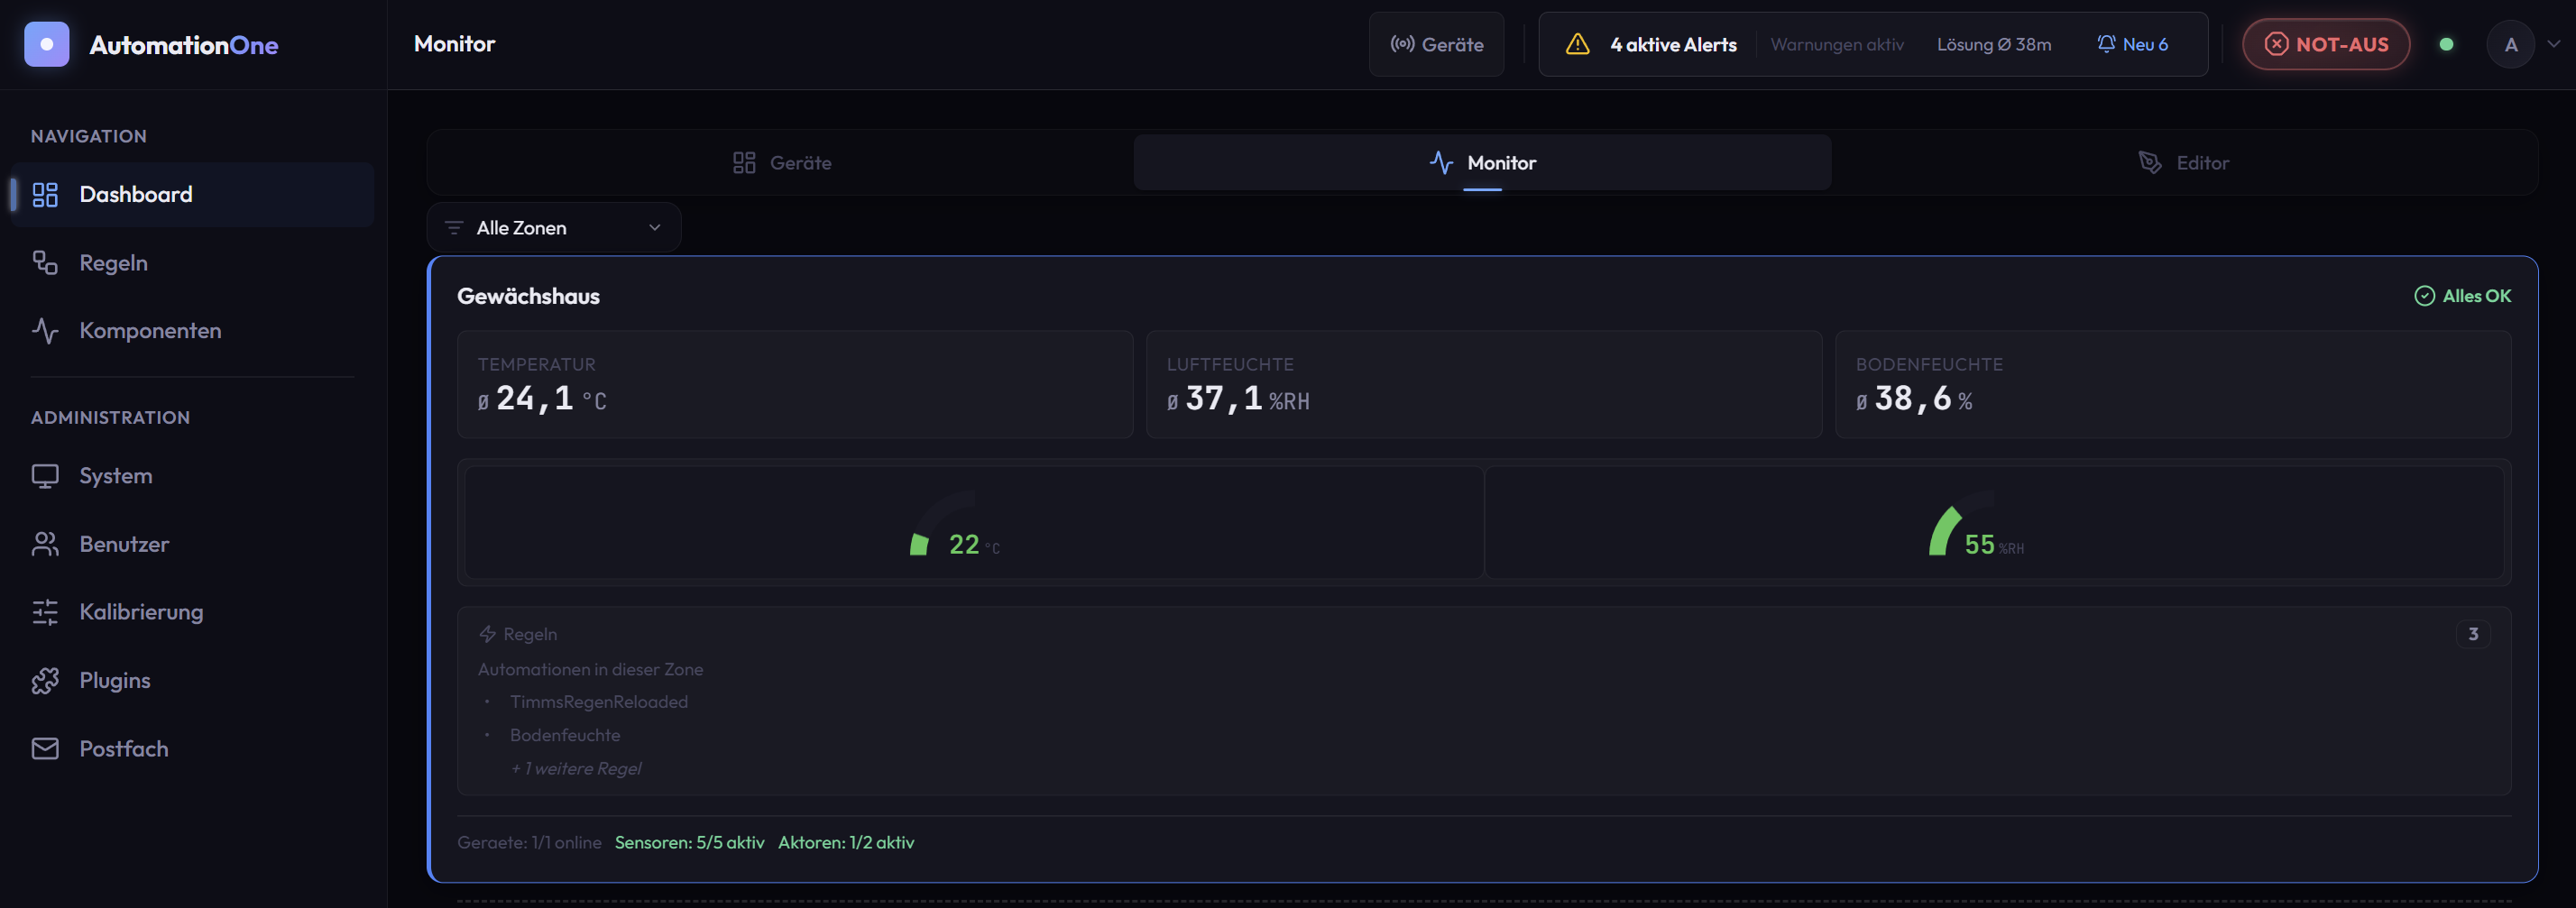The image size is (2576, 908).
Task: Click the Kalibrierung sliders icon
Action: pyautogui.click(x=45, y=612)
